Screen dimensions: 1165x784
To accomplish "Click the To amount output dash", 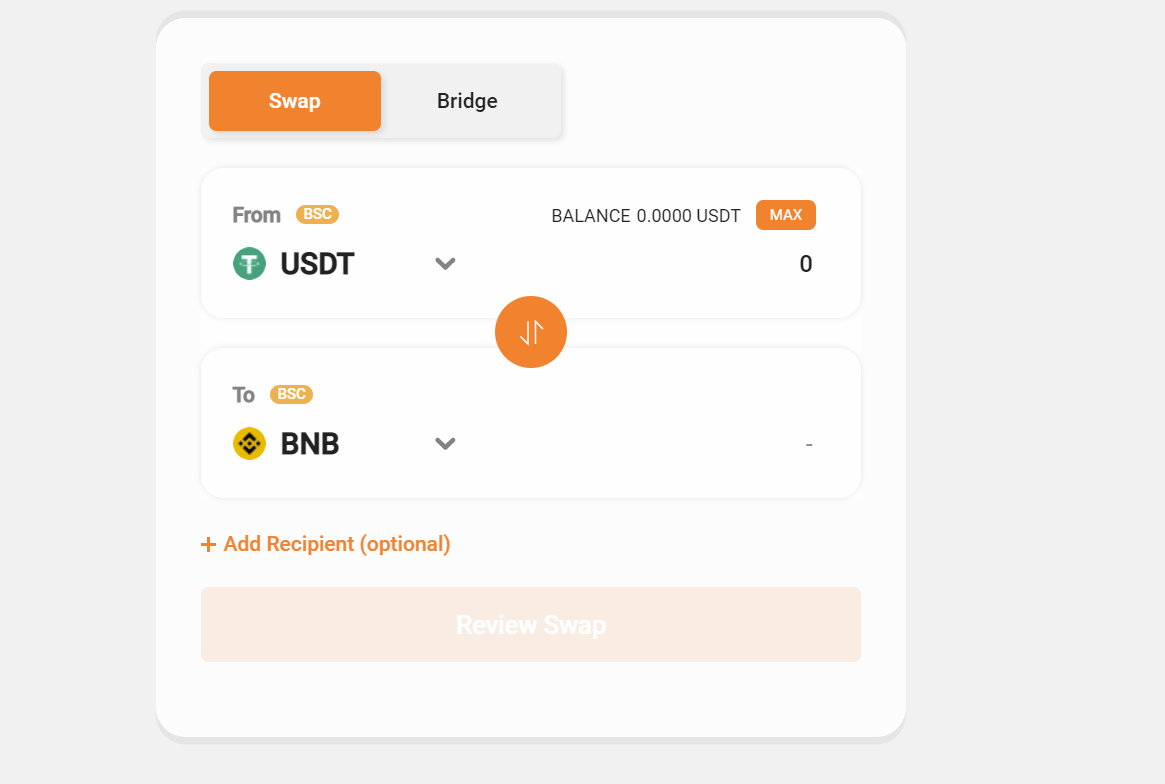I will [808, 443].
